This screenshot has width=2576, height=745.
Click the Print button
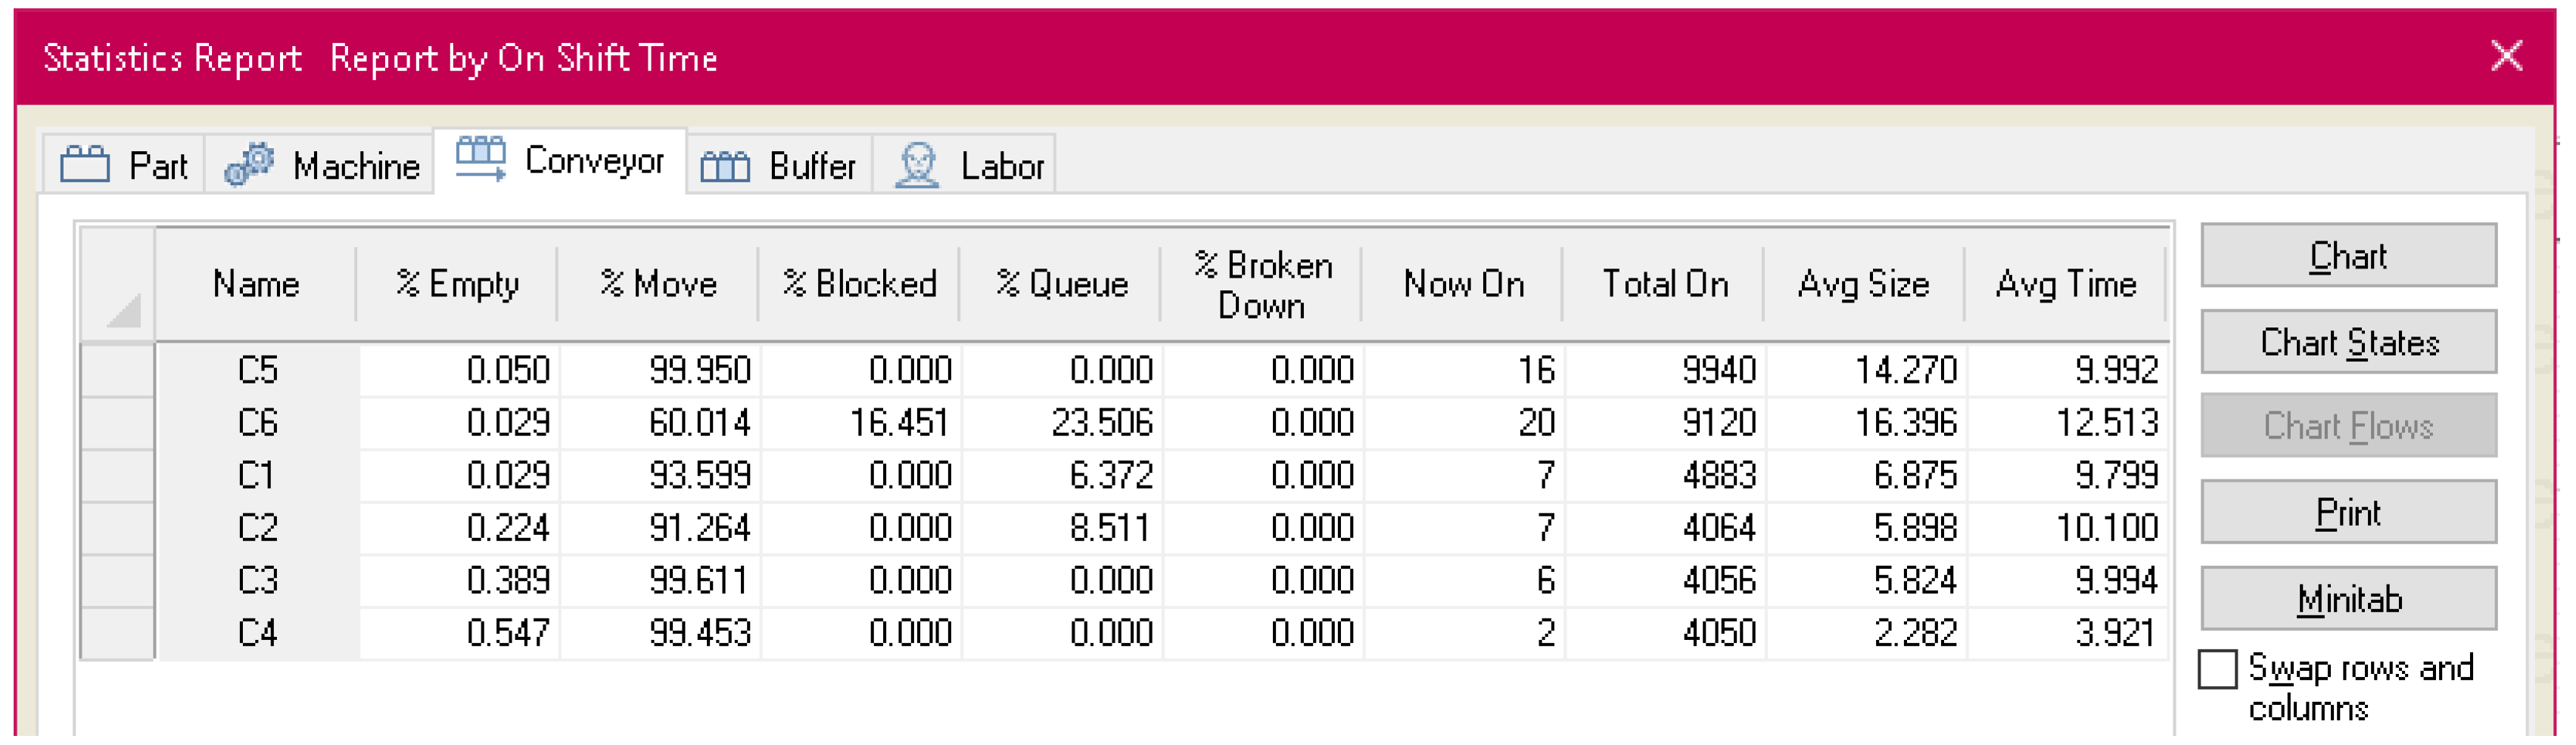pyautogui.click(x=2348, y=513)
